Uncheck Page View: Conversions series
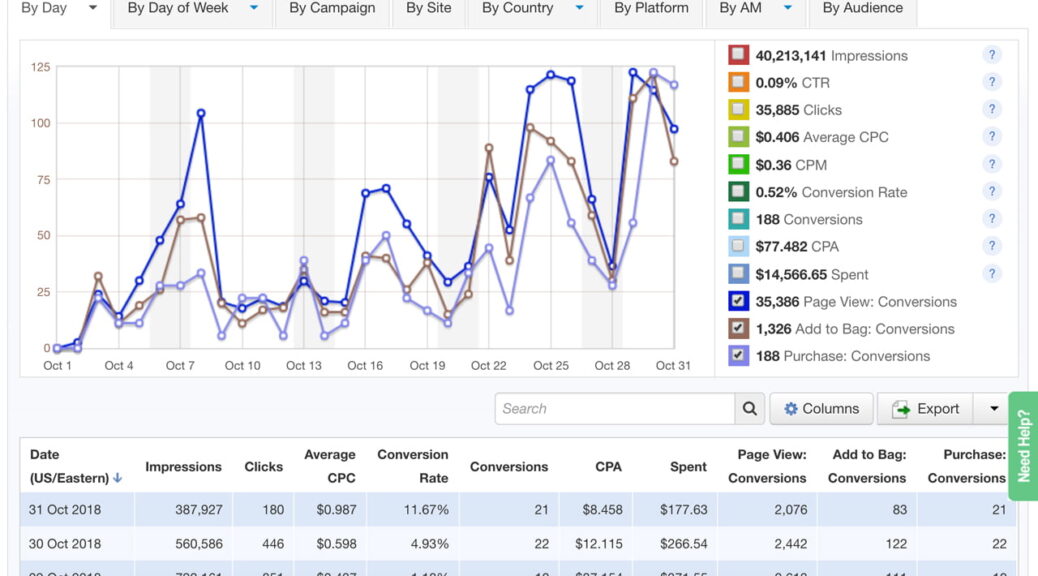Screen dimensions: 1038x576 pyautogui.click(x=738, y=301)
